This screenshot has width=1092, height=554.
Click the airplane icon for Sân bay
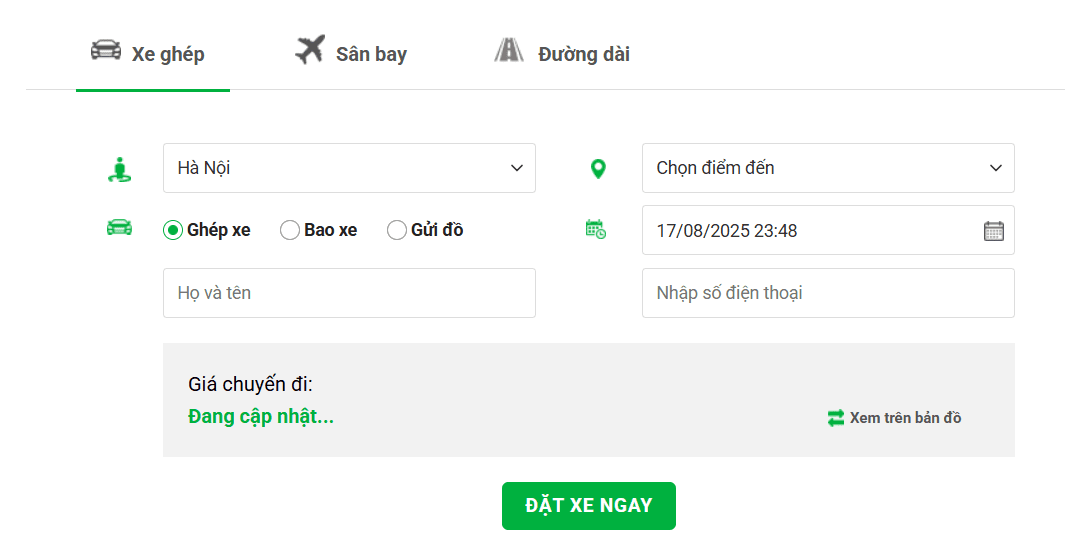click(x=310, y=50)
